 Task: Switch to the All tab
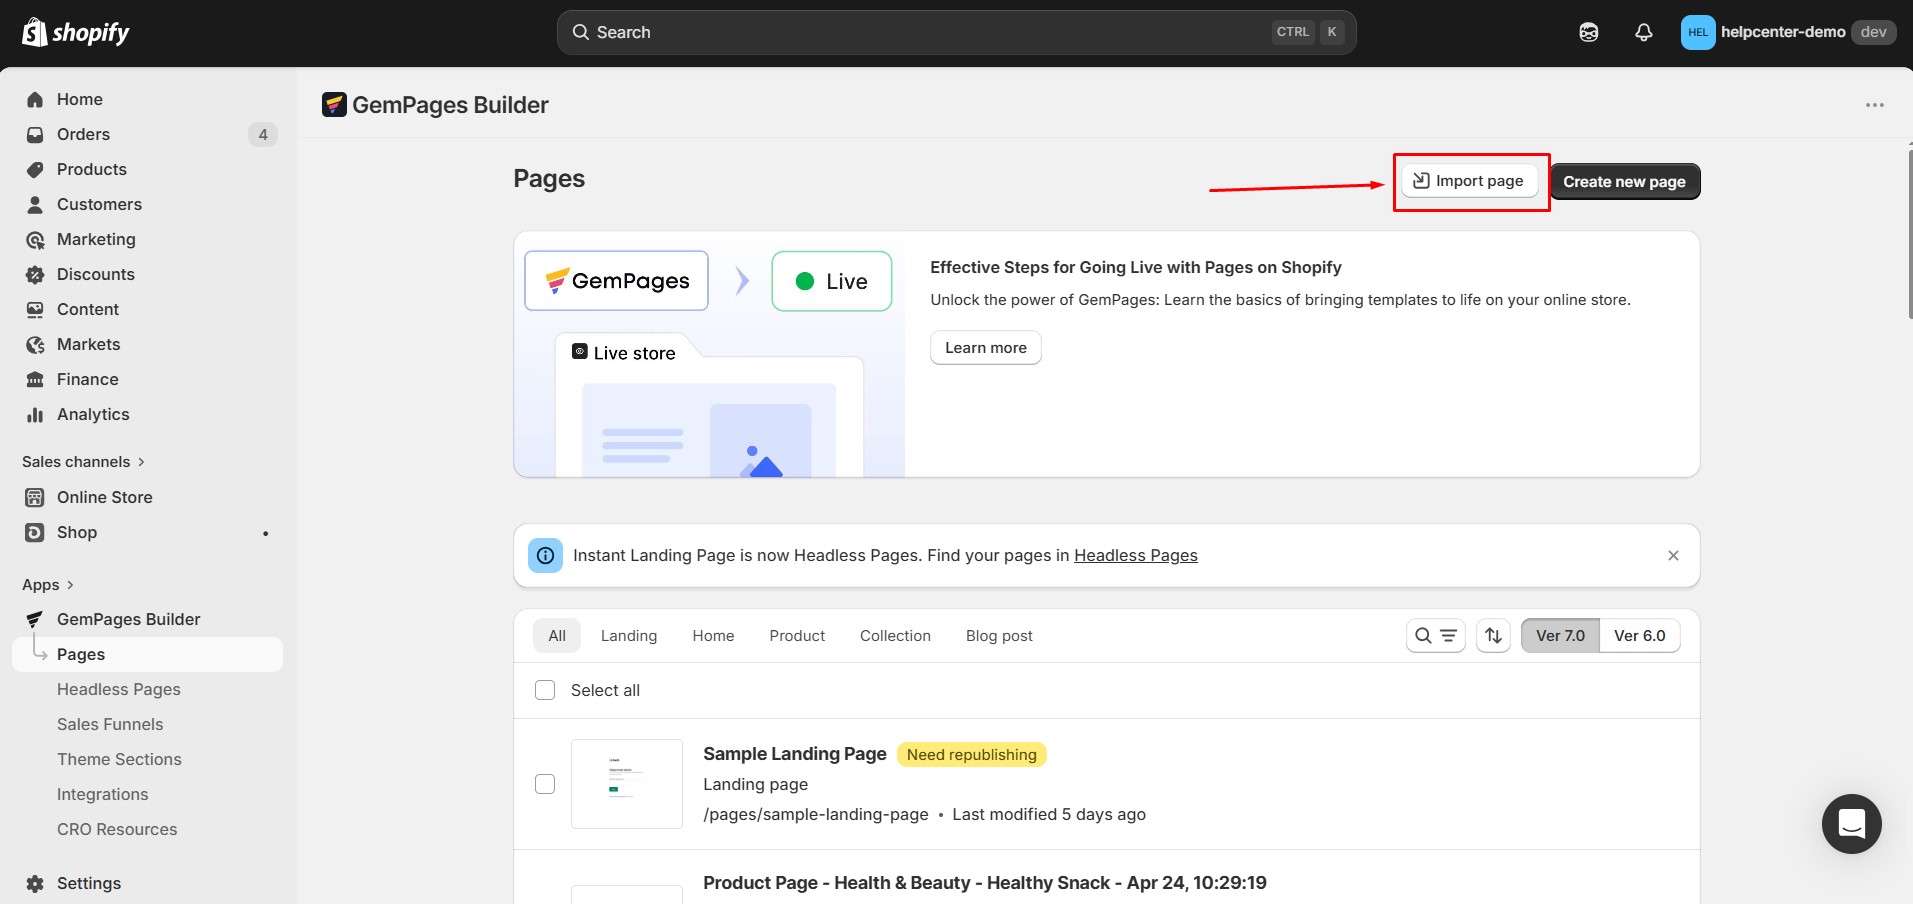tap(557, 635)
